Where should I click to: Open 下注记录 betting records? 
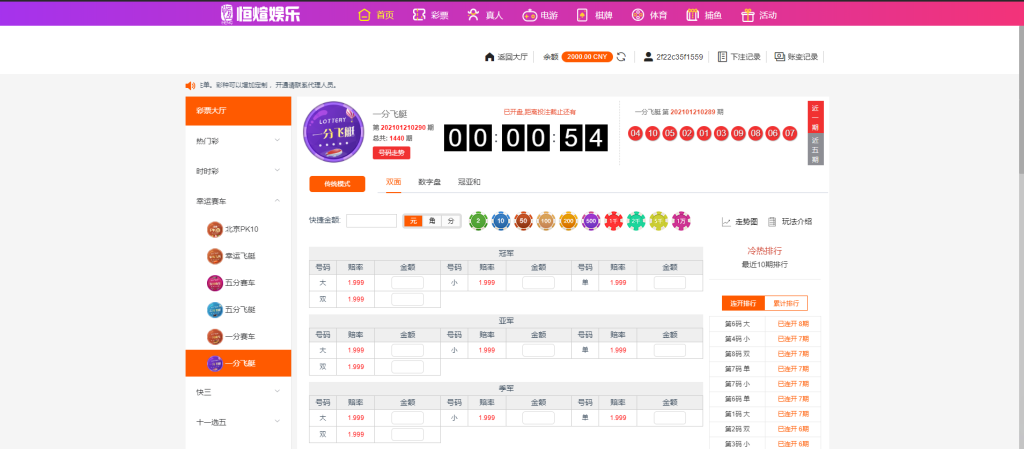[x=739, y=57]
